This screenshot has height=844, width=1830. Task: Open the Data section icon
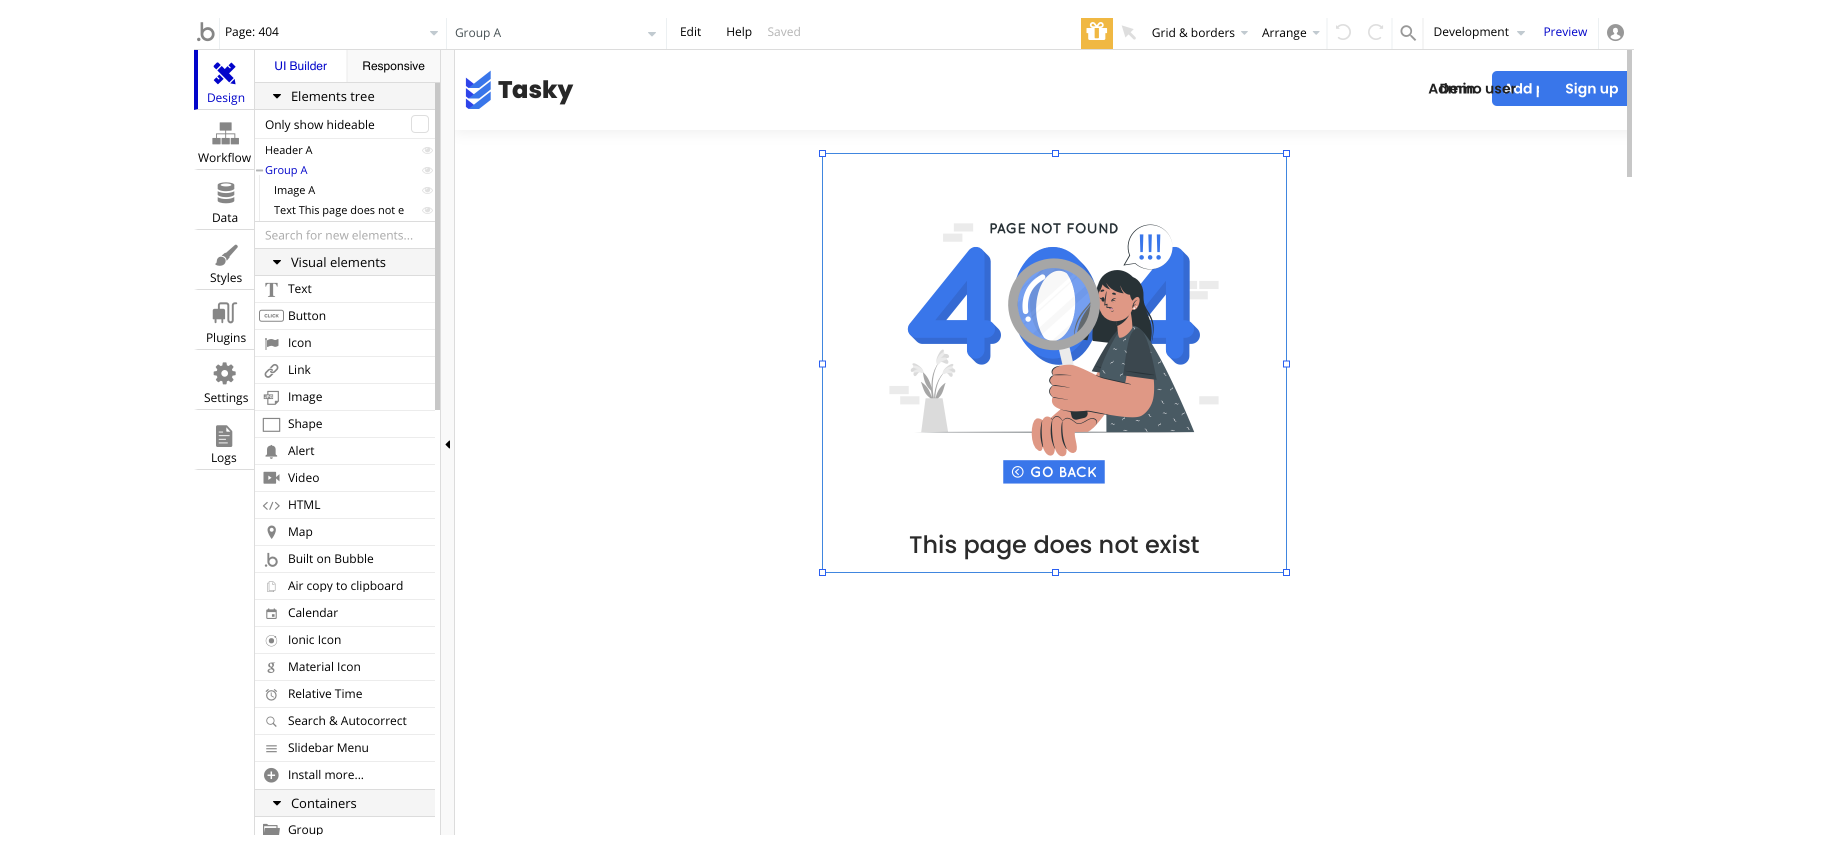(x=225, y=193)
